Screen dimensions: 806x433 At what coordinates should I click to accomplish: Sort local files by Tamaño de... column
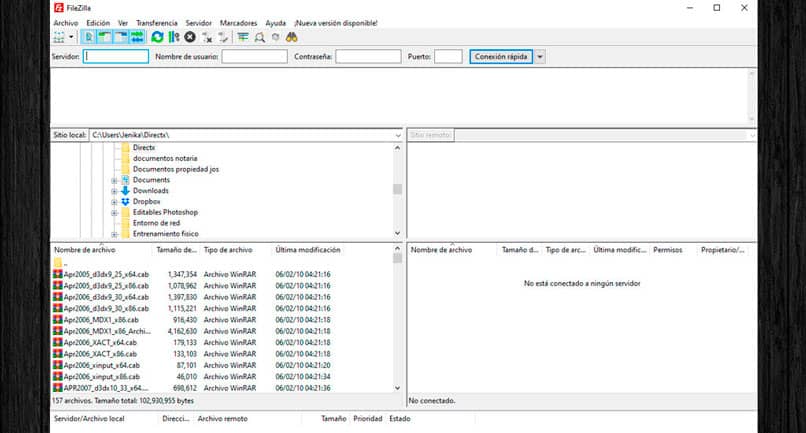[176, 250]
